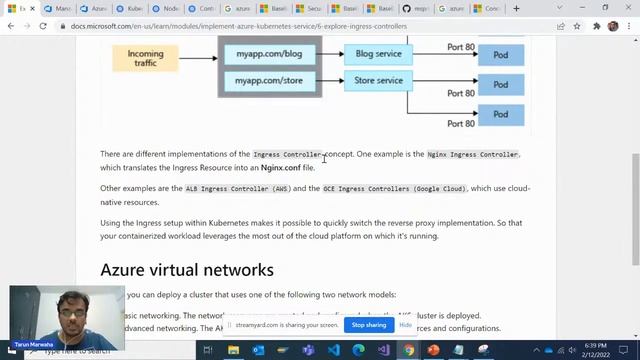Click the Chrome icon on the taskbar
The image size is (640, 360).
[409, 350]
